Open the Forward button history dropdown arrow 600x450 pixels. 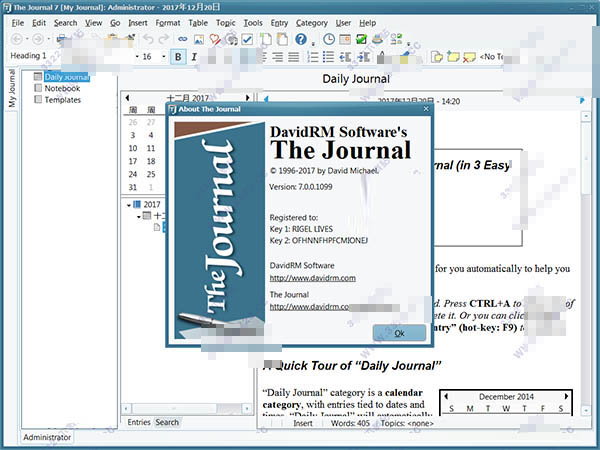point(49,39)
